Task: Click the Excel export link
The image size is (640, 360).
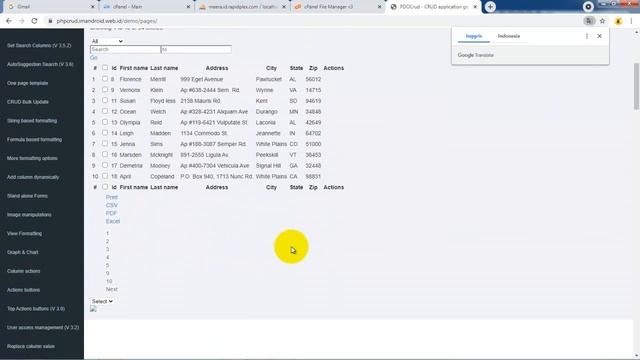Action: [x=113, y=221]
